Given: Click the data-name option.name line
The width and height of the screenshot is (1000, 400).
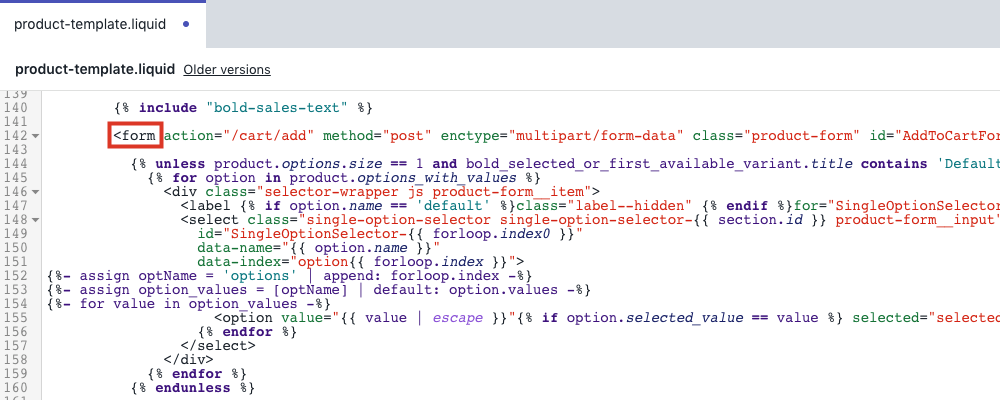Looking at the screenshot, I should point(319,248).
